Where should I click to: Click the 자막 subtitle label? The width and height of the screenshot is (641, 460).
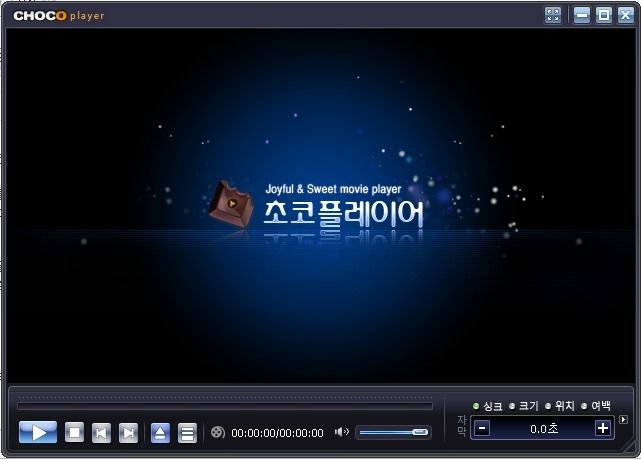(x=462, y=426)
